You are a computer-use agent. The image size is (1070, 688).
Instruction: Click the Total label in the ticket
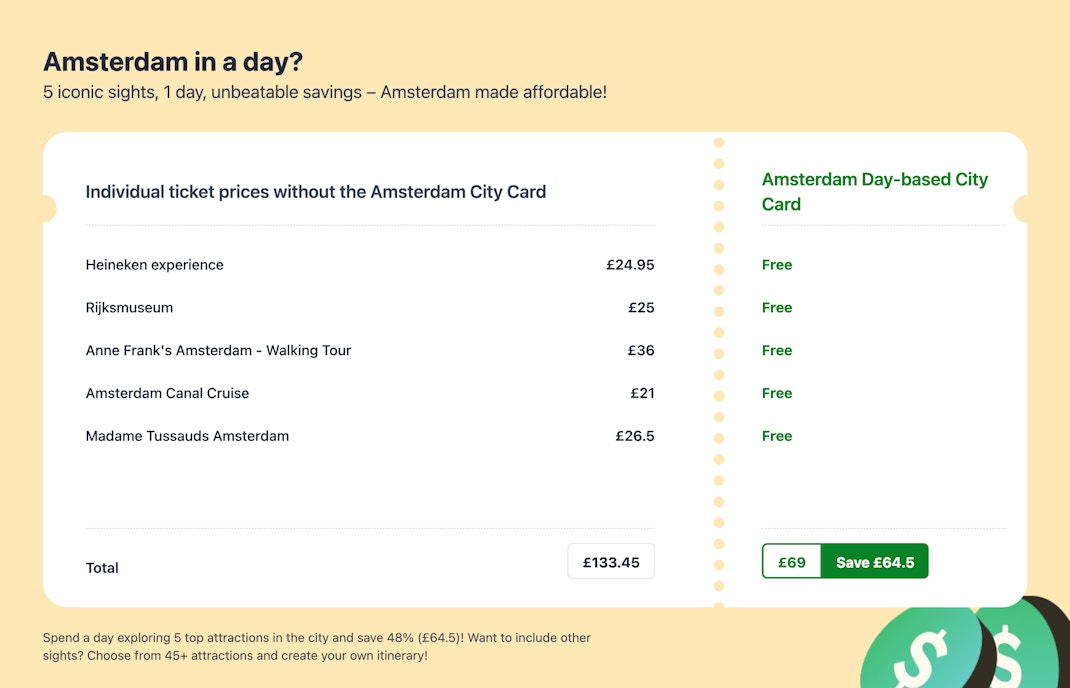pos(102,568)
